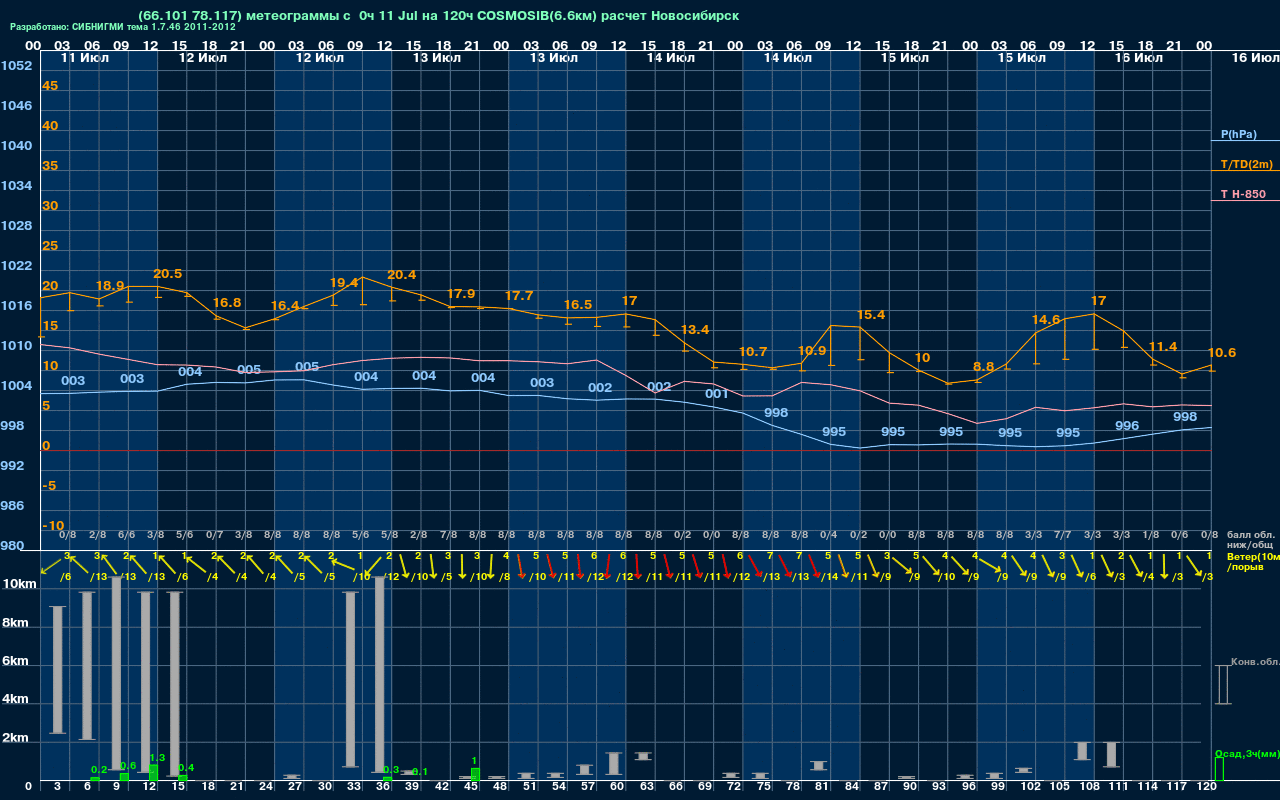
Task: Click the forecast hour 60 on bottom axis
Action: pyautogui.click(x=617, y=788)
